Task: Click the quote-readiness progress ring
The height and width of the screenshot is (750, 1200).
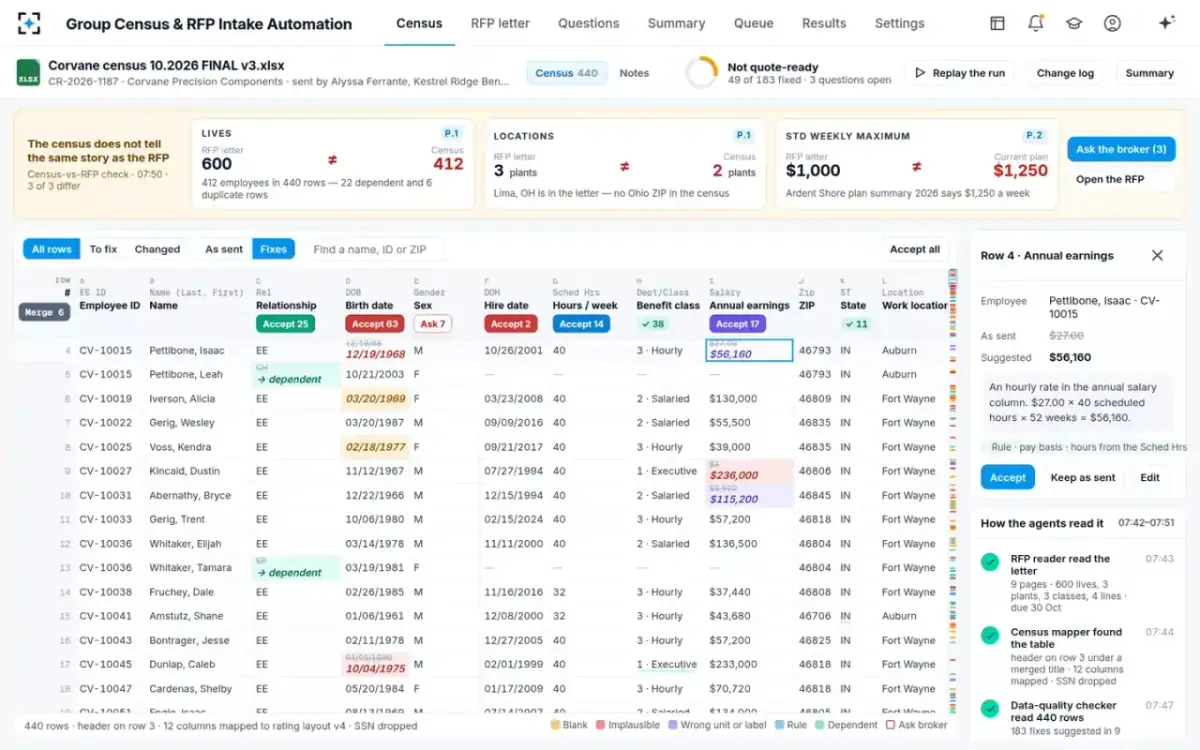Action: pyautogui.click(x=701, y=73)
